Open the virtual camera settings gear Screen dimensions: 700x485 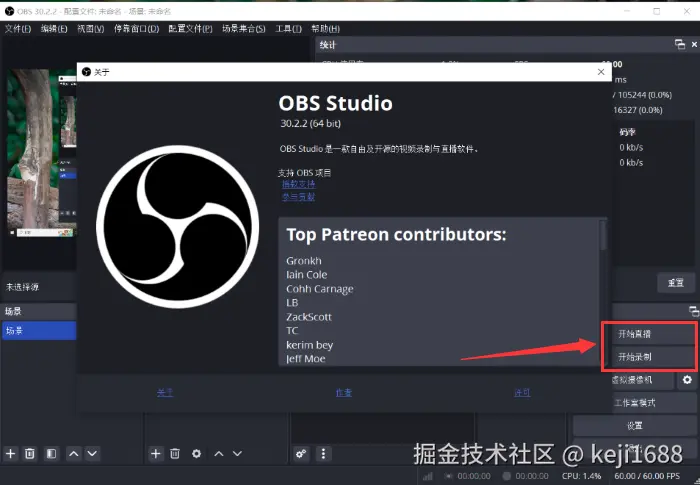point(687,380)
